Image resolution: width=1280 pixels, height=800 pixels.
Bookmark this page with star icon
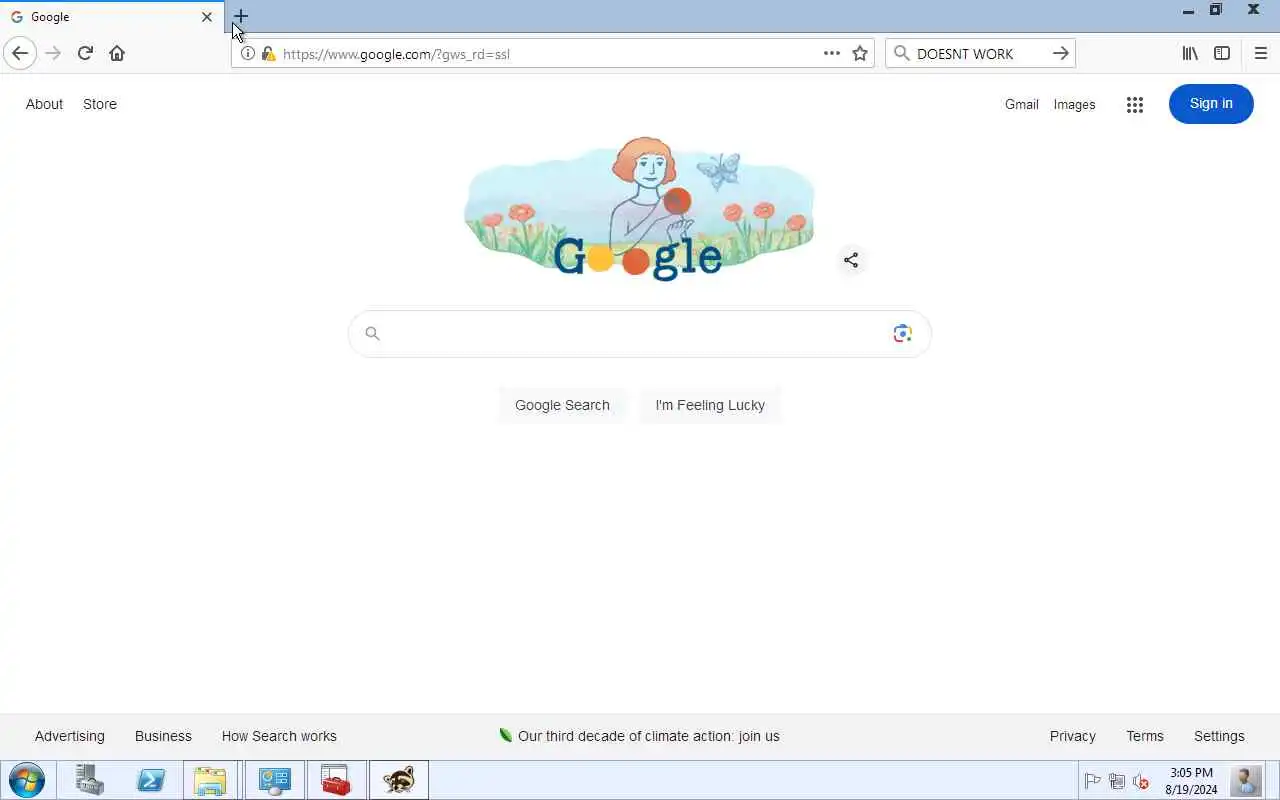[x=860, y=53]
